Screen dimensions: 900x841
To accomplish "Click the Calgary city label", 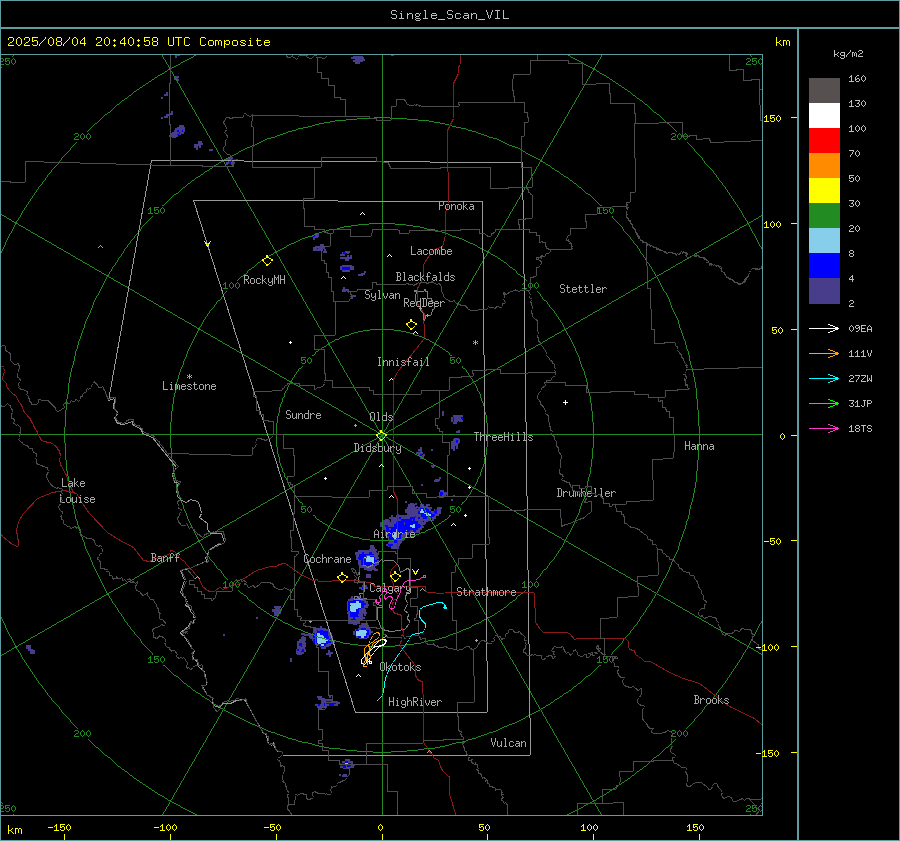I will (x=390, y=588).
